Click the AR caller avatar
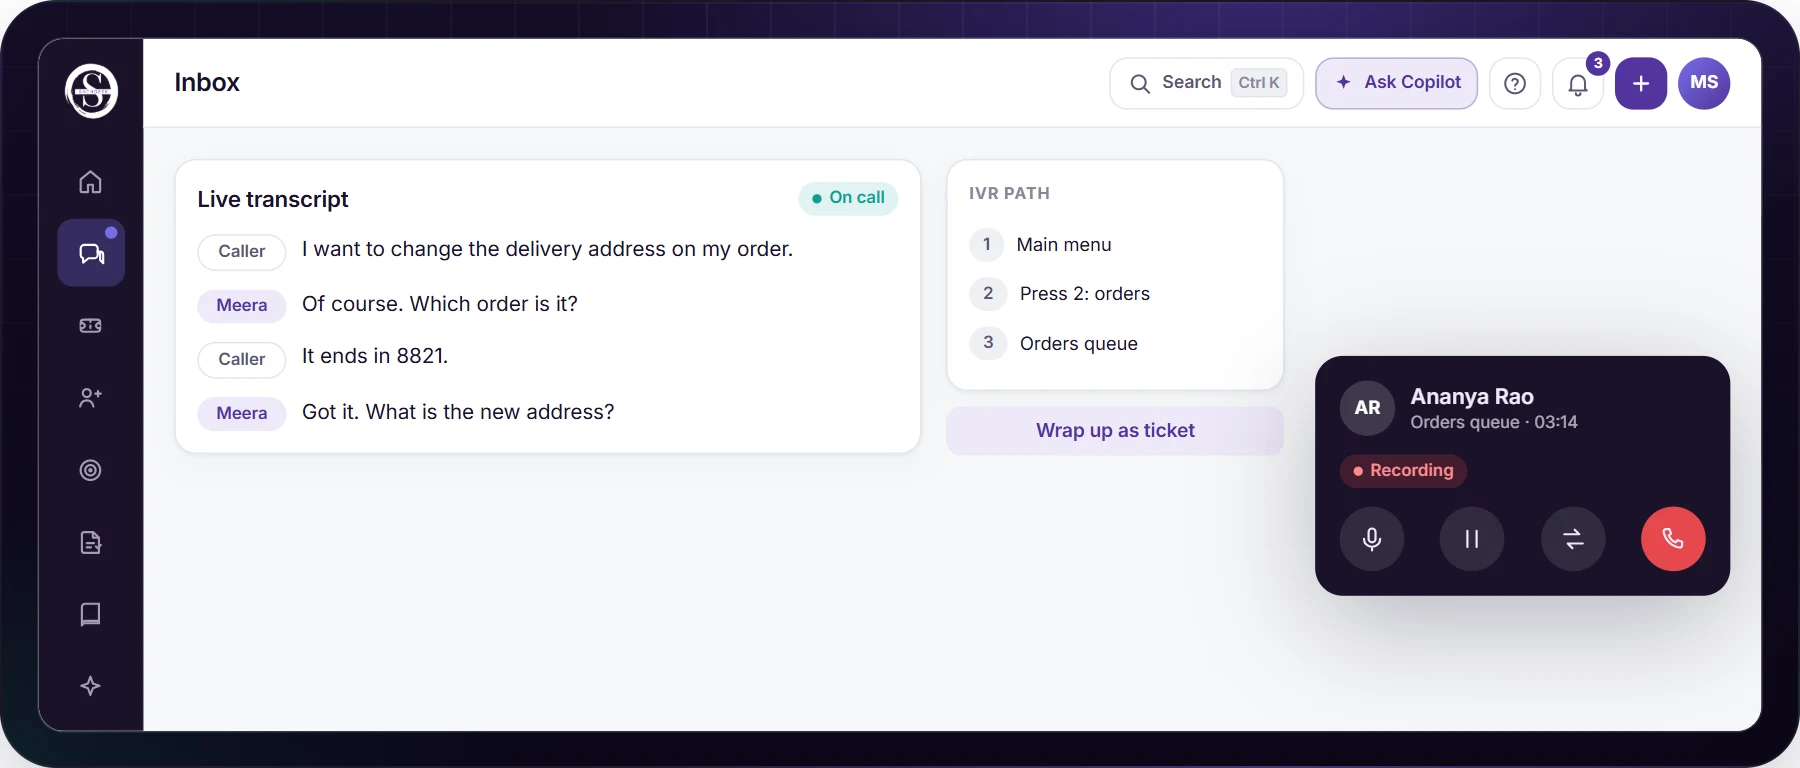1800x768 pixels. coord(1367,408)
